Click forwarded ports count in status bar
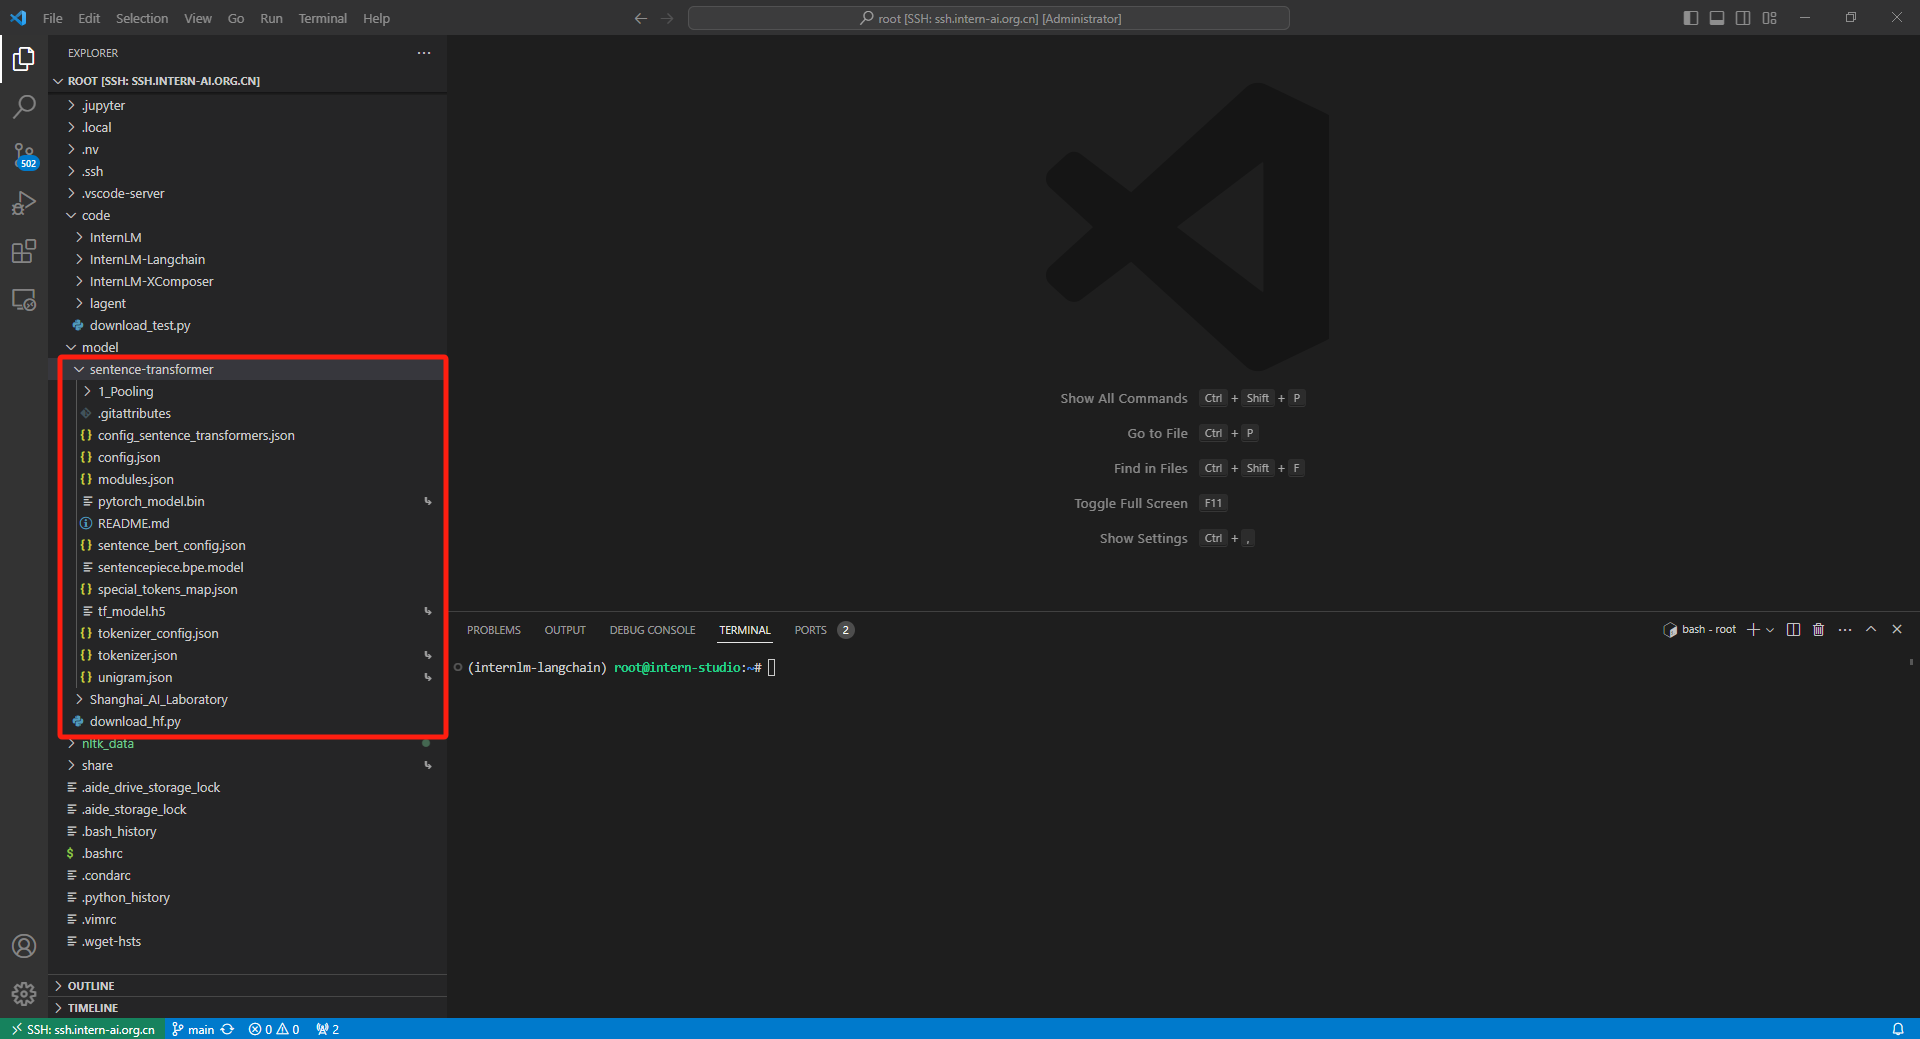This screenshot has height=1039, width=1920. click(327, 1029)
